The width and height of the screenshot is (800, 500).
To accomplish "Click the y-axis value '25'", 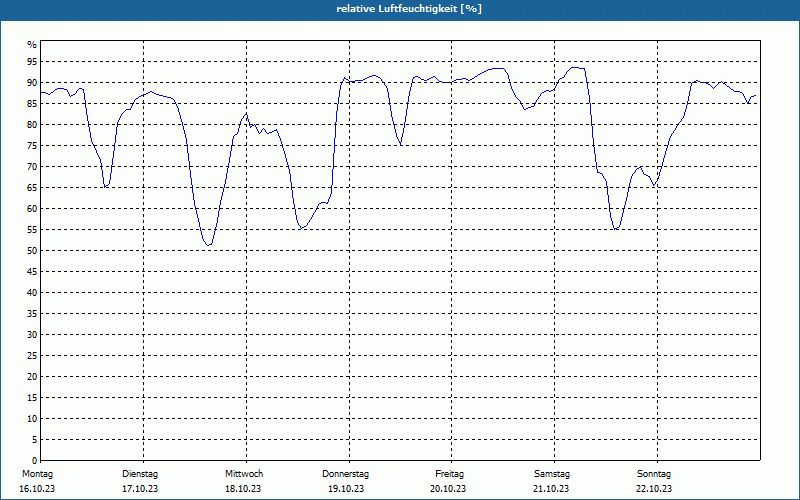I will point(32,356).
